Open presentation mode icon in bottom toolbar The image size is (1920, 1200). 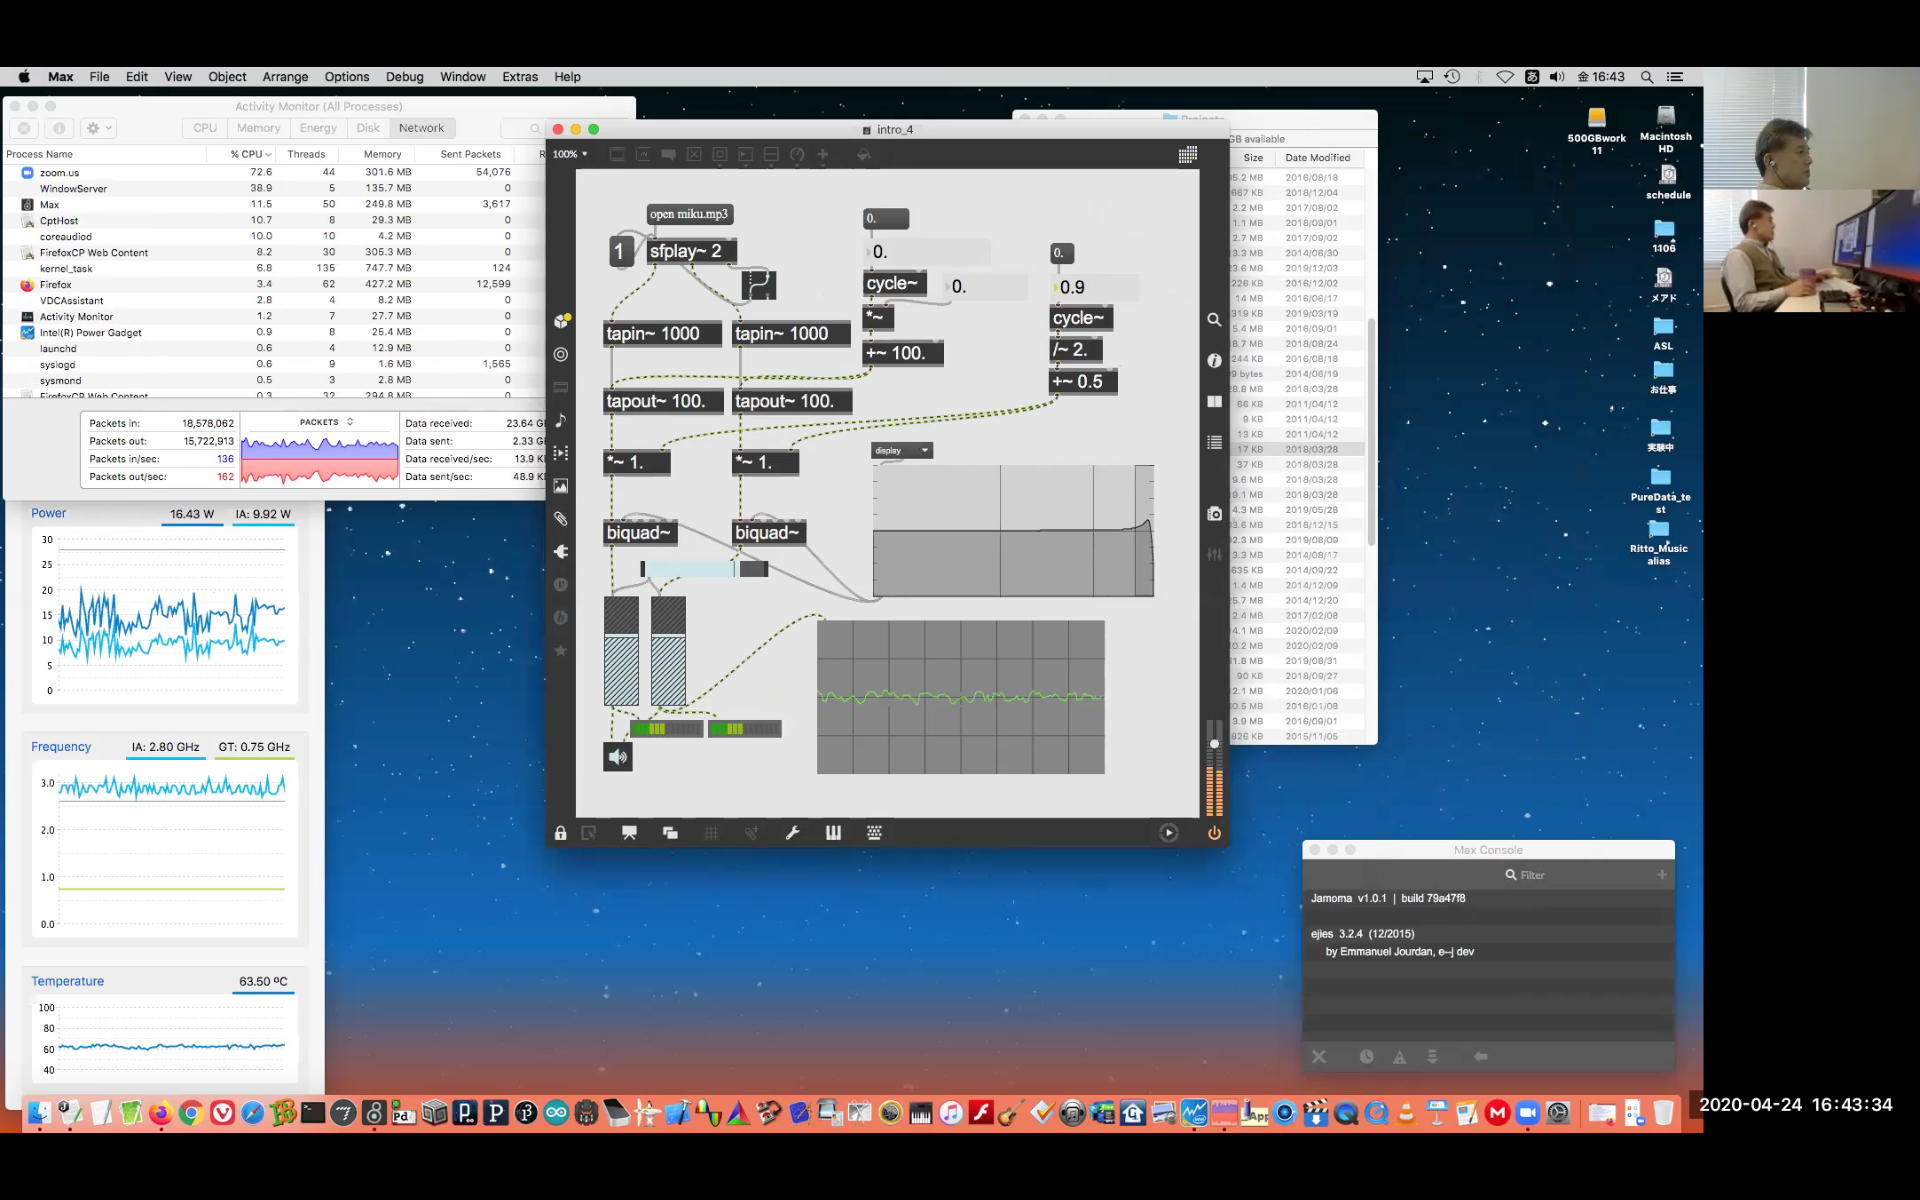[629, 833]
